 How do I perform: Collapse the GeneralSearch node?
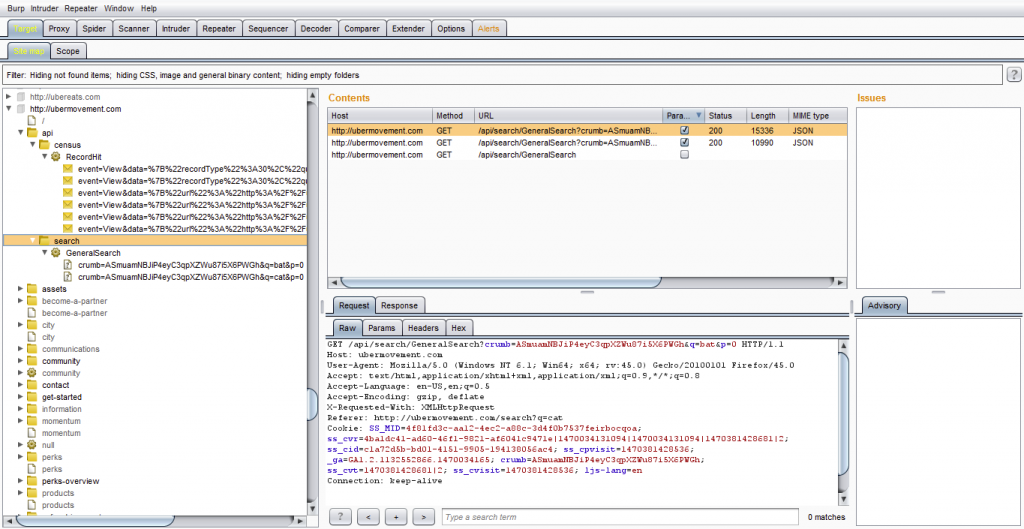coord(44,253)
